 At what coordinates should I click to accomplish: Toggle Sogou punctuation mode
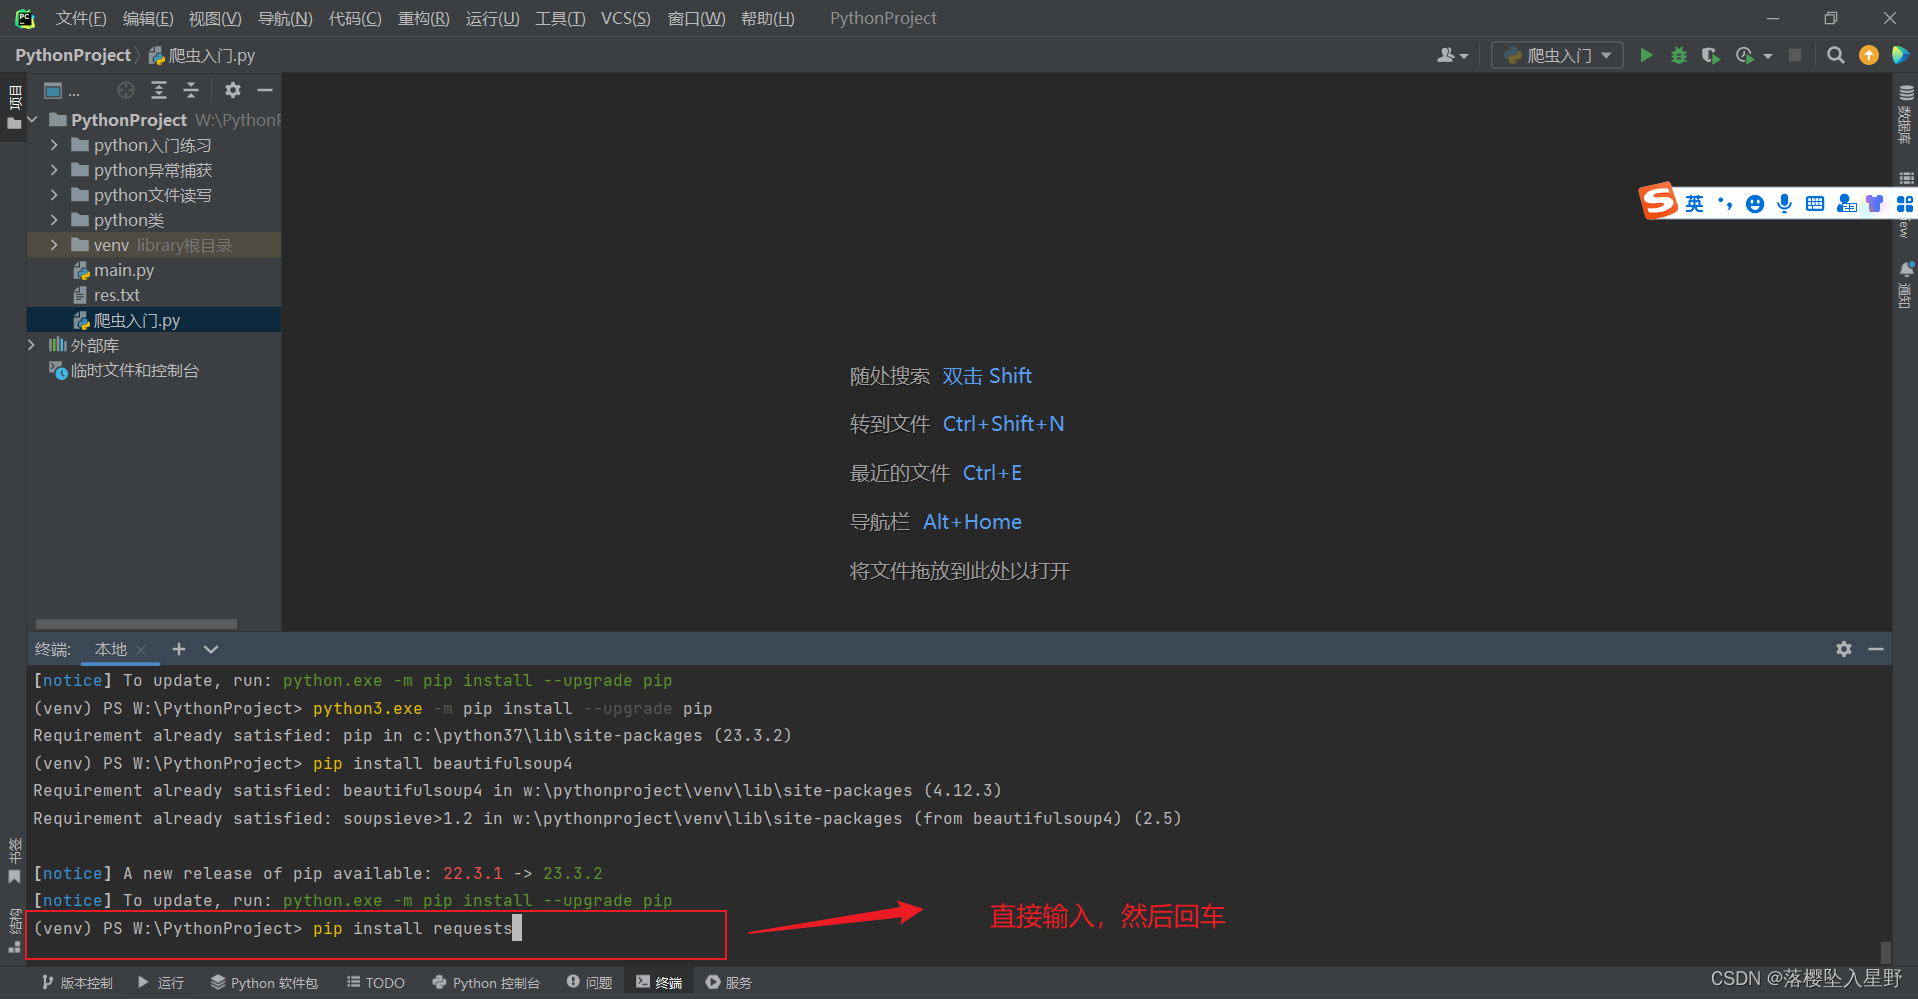click(x=1725, y=204)
